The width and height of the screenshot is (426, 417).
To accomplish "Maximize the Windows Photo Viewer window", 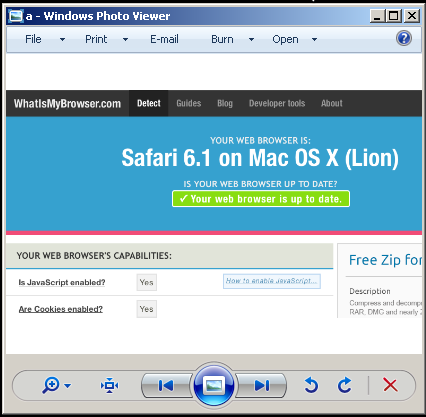I will [x=394, y=16].
